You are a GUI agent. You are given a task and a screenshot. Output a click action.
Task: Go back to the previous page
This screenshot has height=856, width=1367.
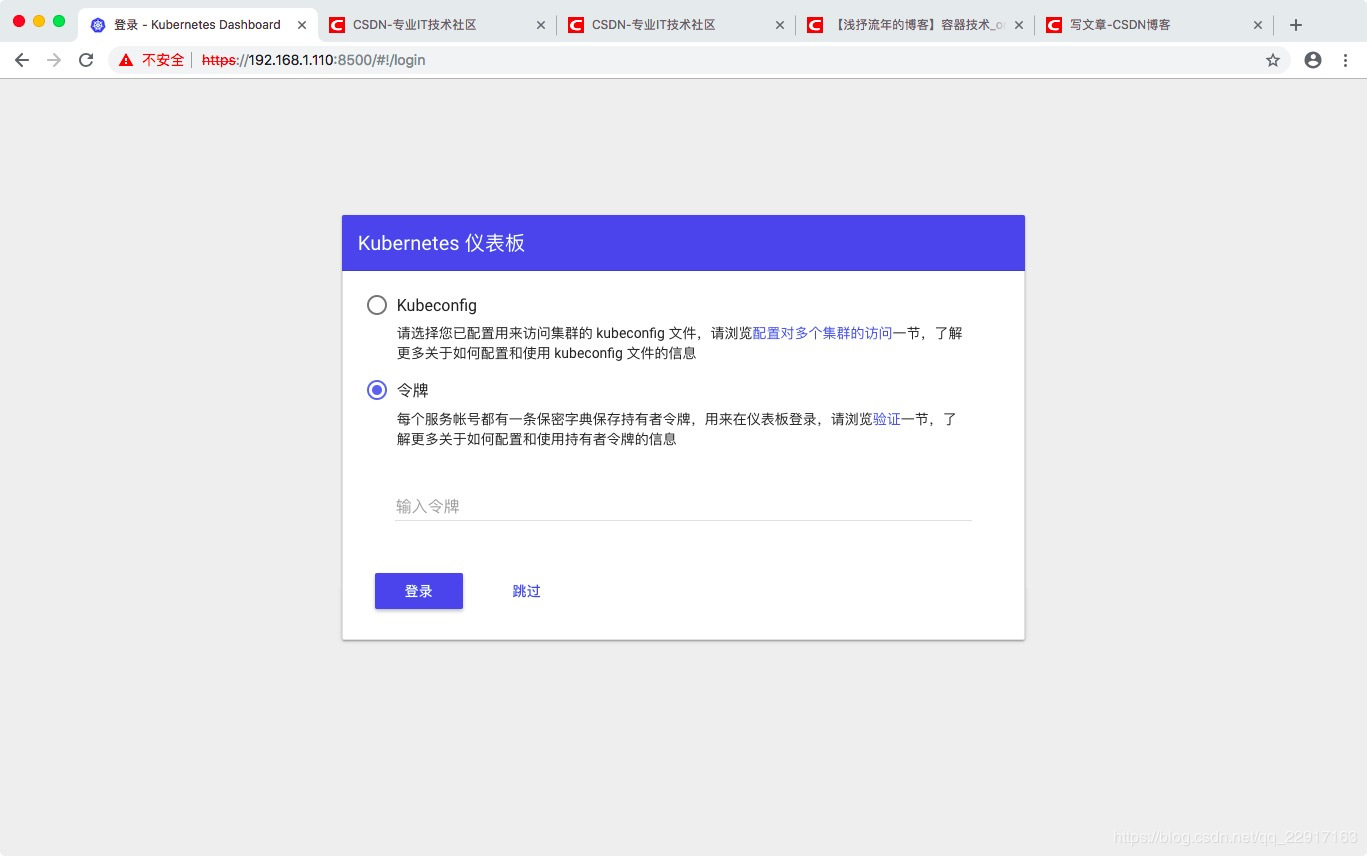pyautogui.click(x=22, y=60)
